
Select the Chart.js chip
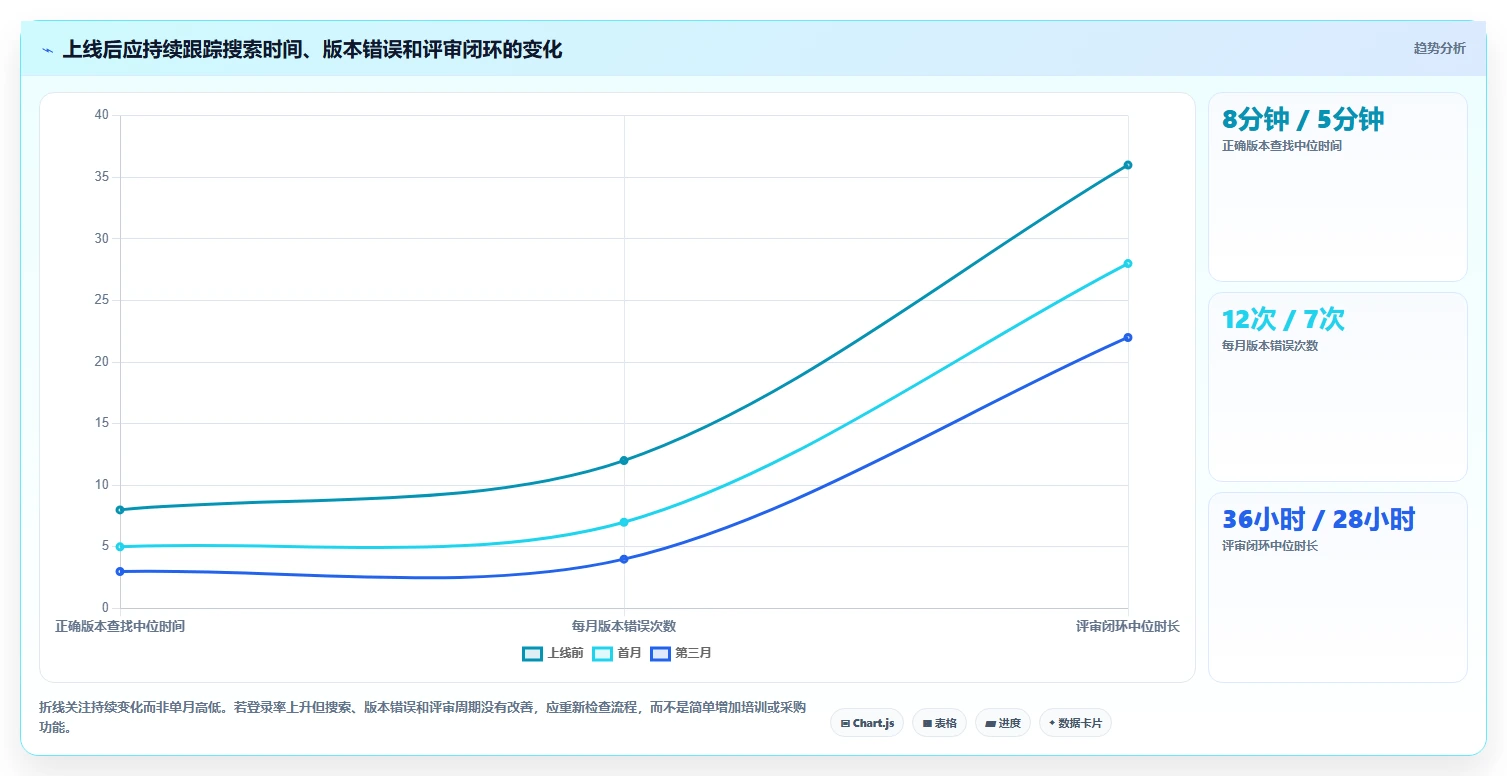pos(867,723)
